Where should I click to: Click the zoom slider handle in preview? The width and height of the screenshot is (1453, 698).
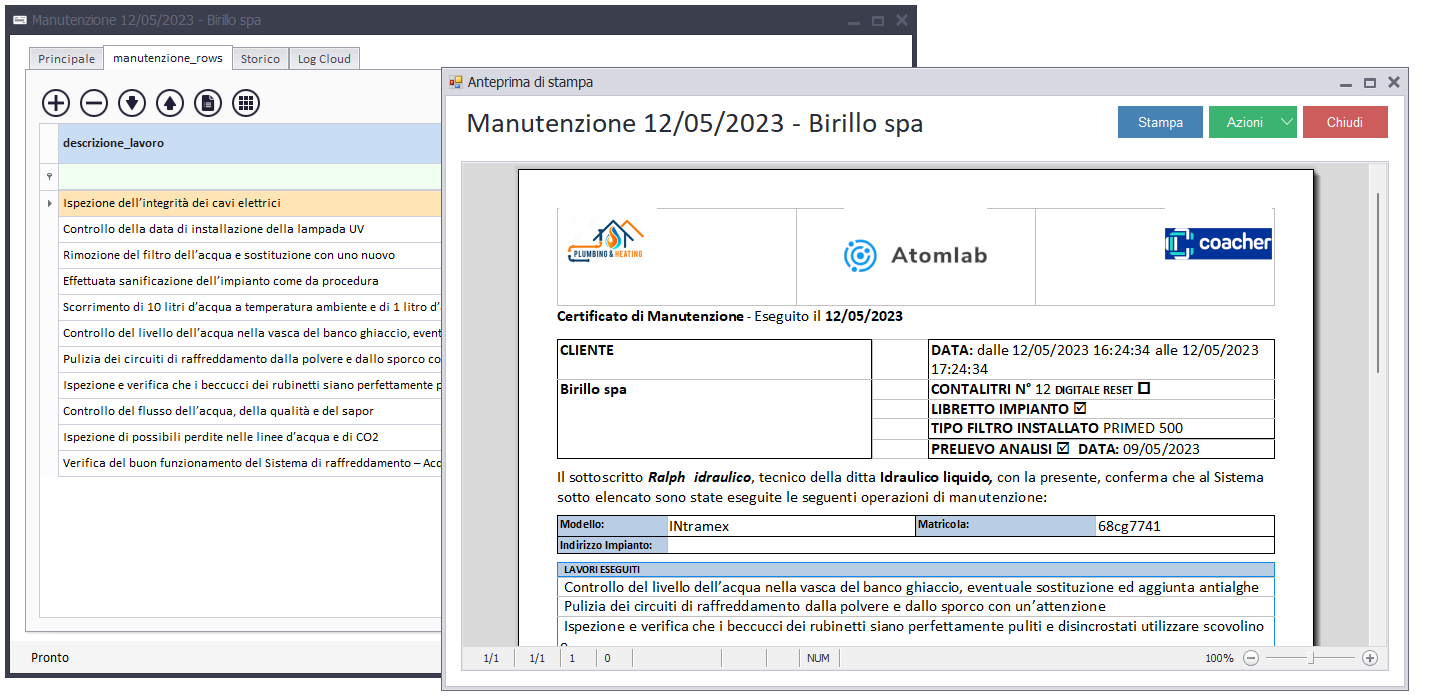tap(1312, 658)
